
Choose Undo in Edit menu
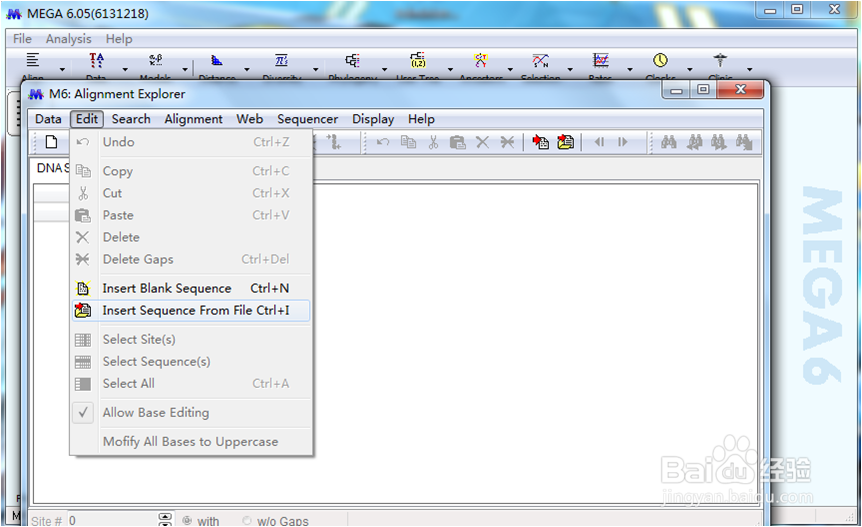tap(191, 142)
